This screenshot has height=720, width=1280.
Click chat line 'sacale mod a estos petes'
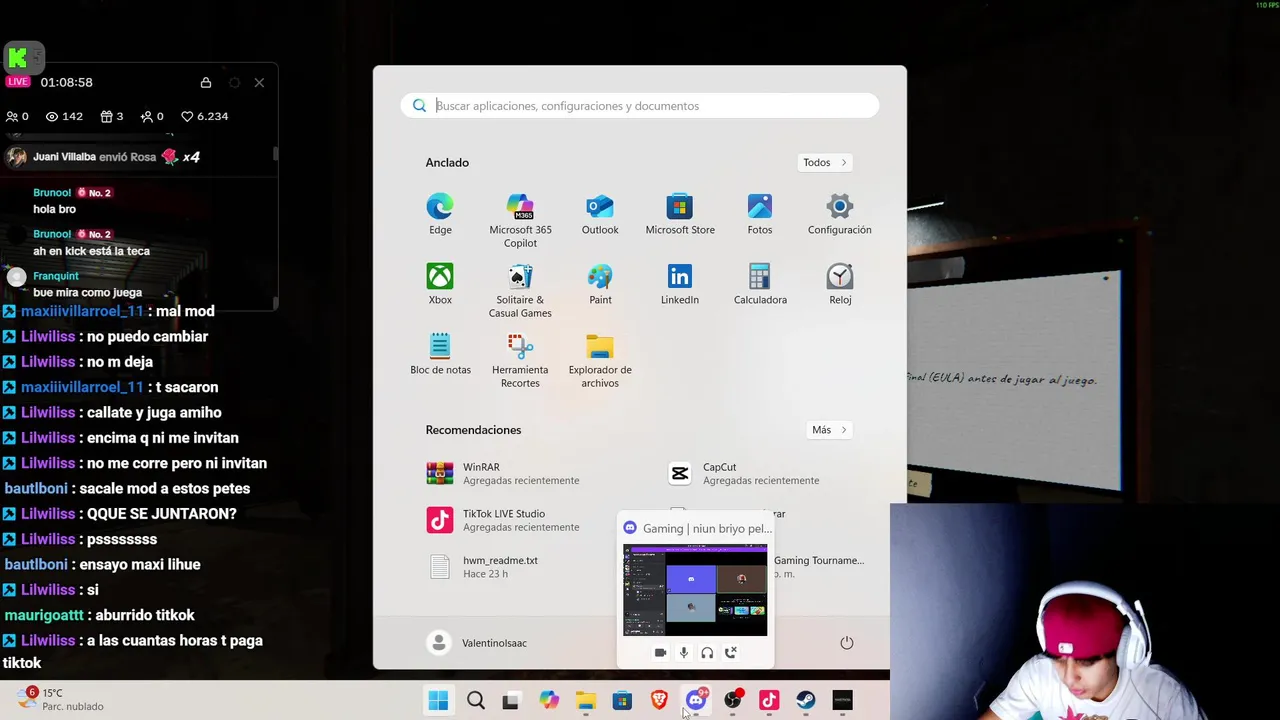pyautogui.click(x=164, y=488)
